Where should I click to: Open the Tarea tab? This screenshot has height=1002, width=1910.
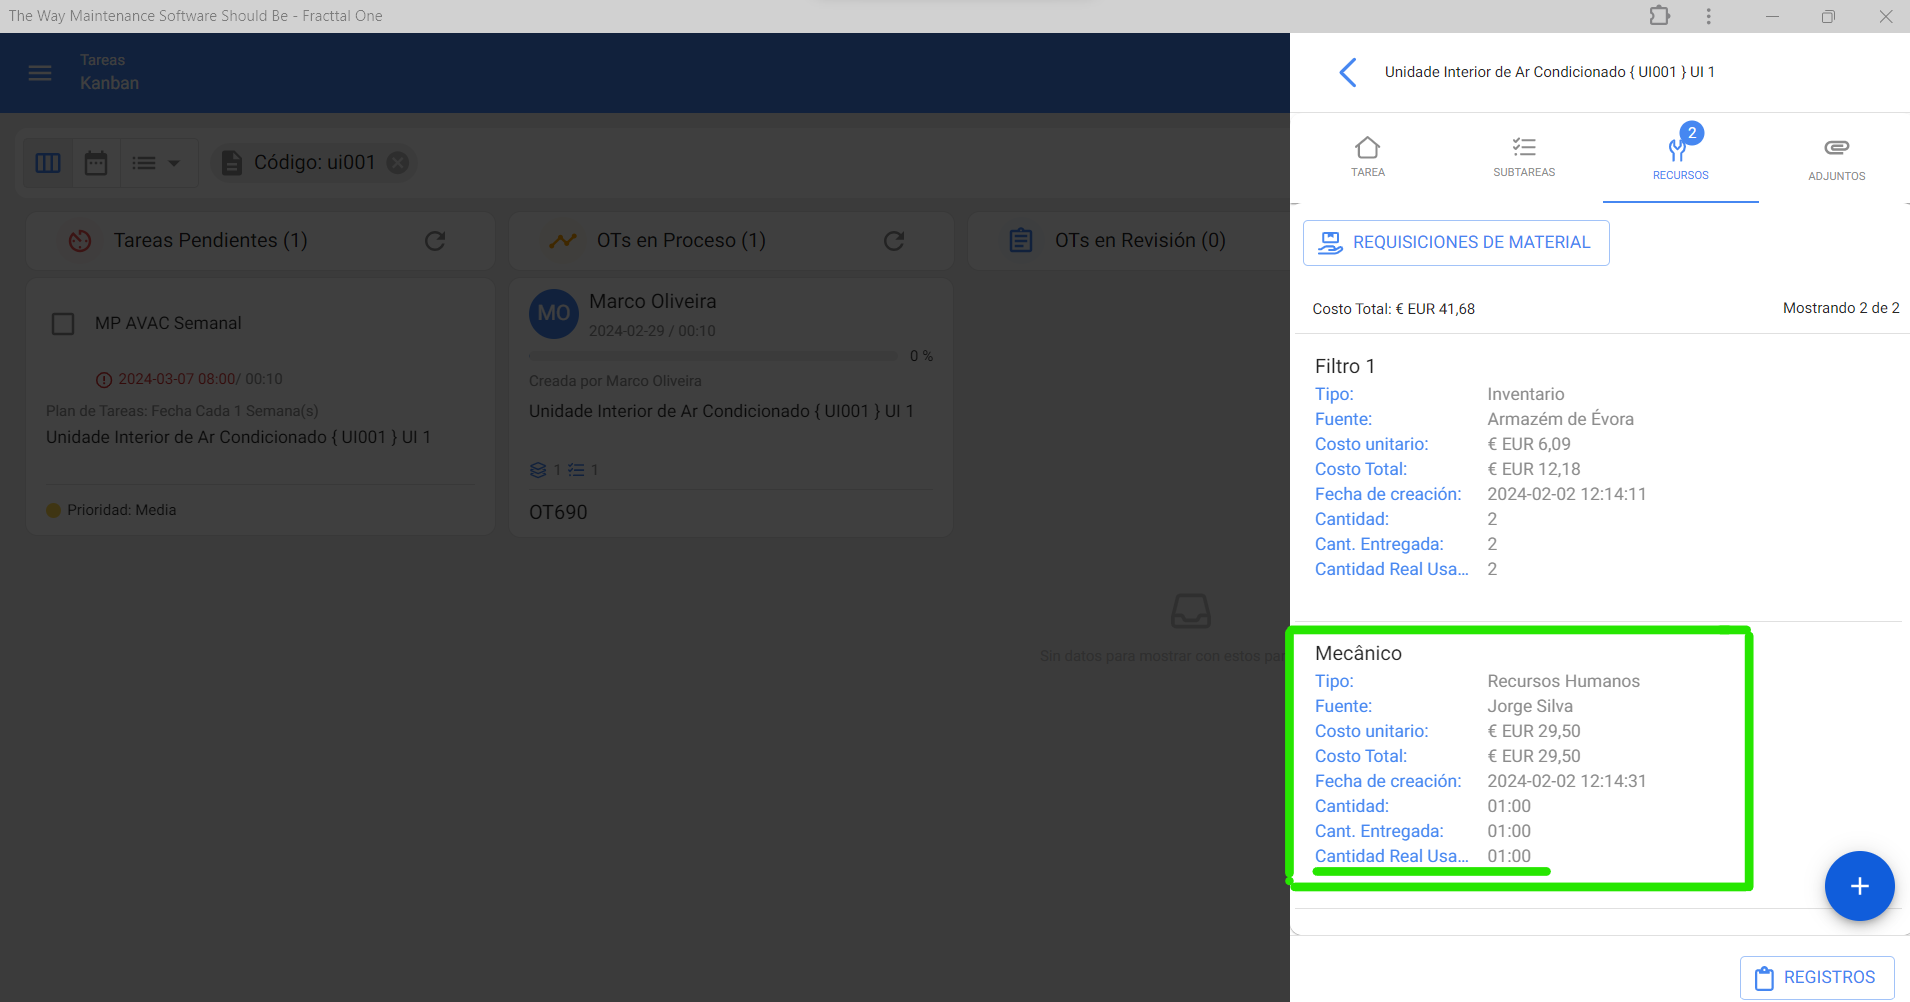pyautogui.click(x=1367, y=157)
